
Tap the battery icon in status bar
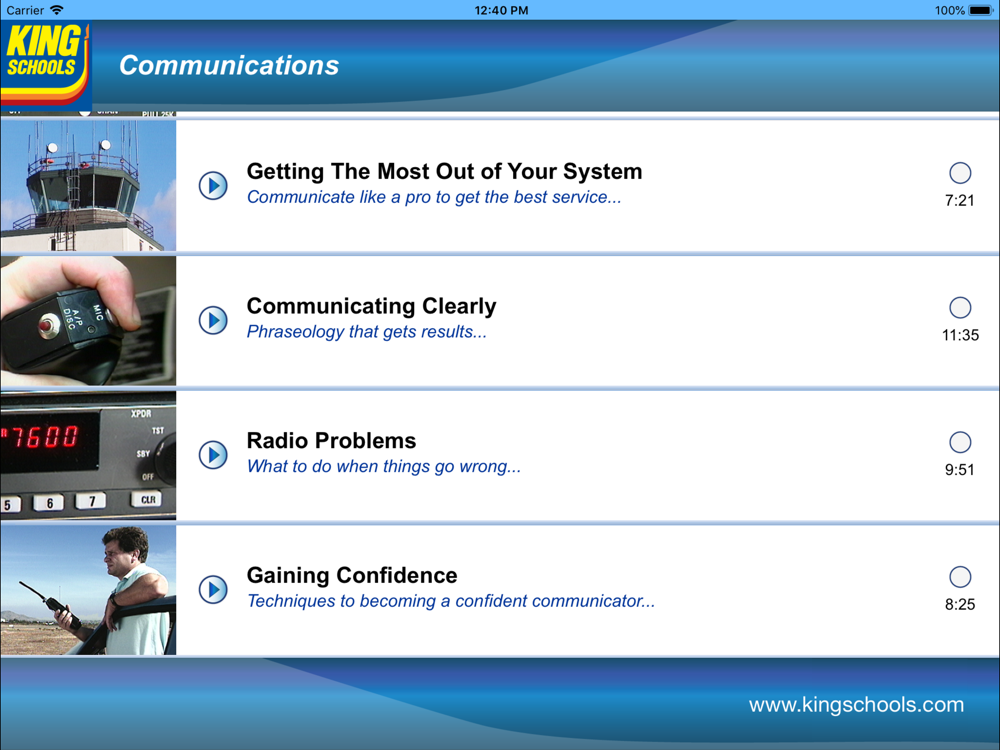(x=981, y=10)
